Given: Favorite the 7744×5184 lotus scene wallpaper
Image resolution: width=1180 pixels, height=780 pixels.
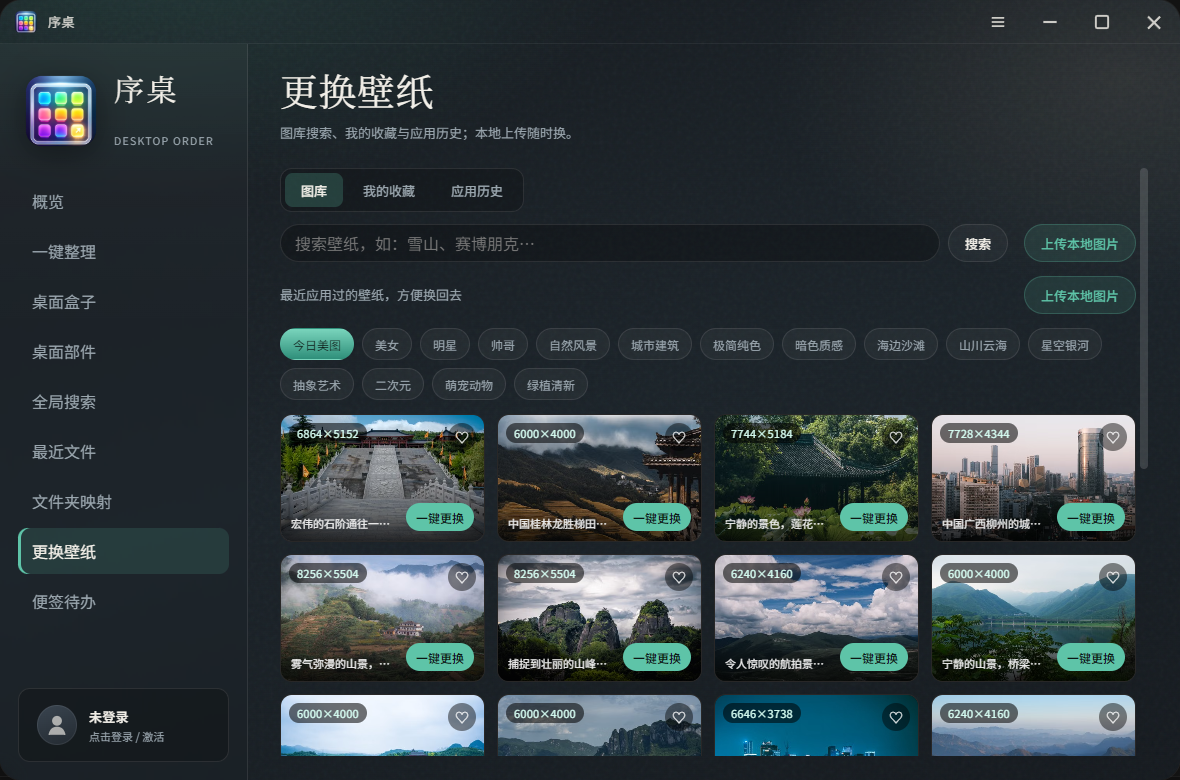Looking at the screenshot, I should 896,437.
